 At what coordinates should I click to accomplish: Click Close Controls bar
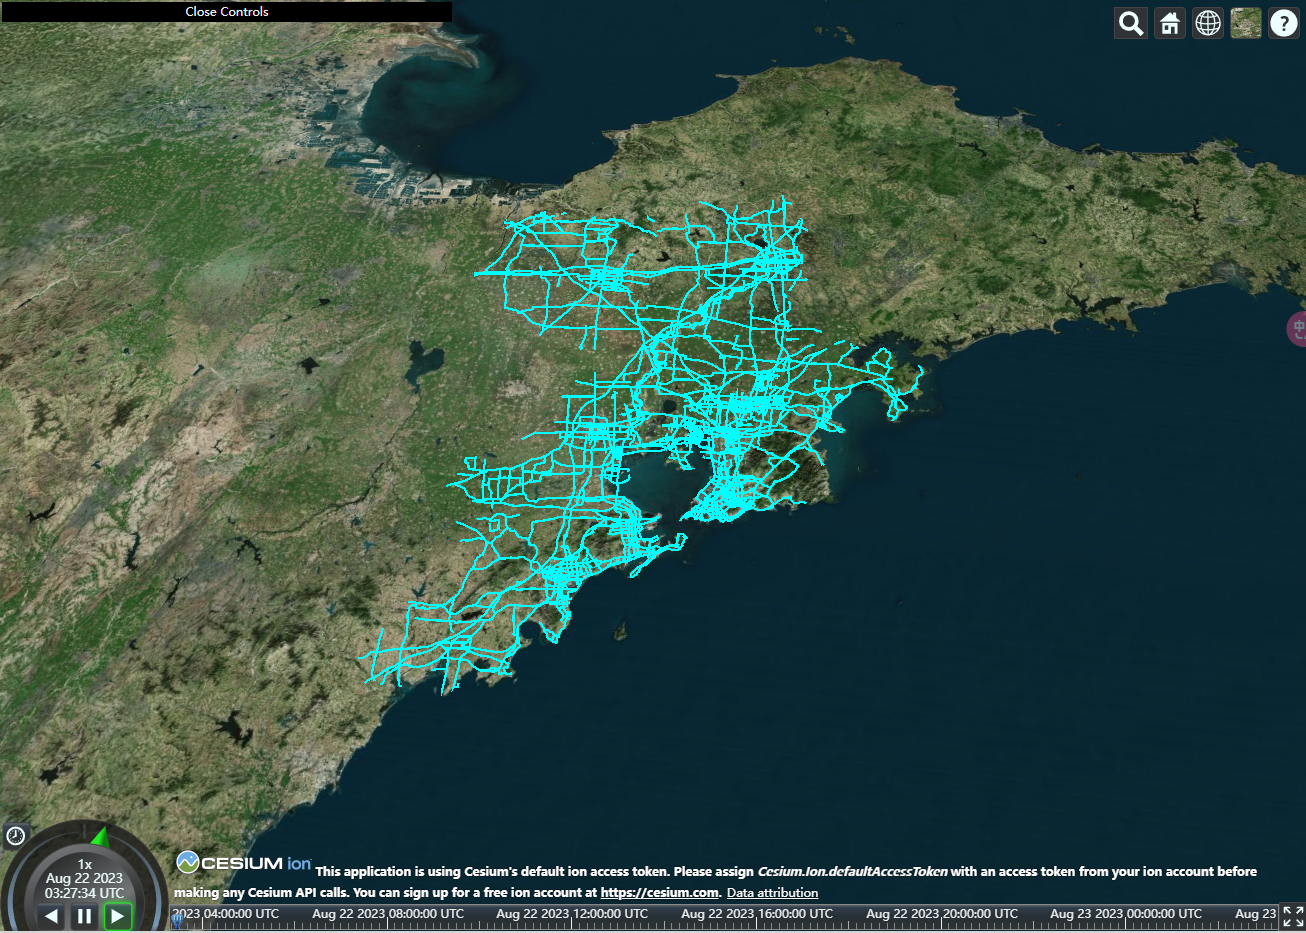[226, 12]
